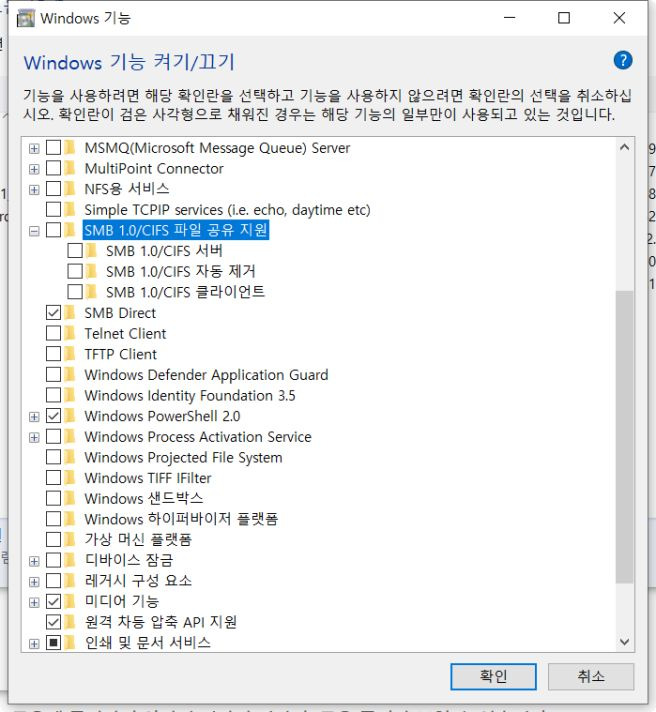Expand the Windows PowerShell 2.0 node
The width and height of the screenshot is (656, 712).
click(x=34, y=416)
